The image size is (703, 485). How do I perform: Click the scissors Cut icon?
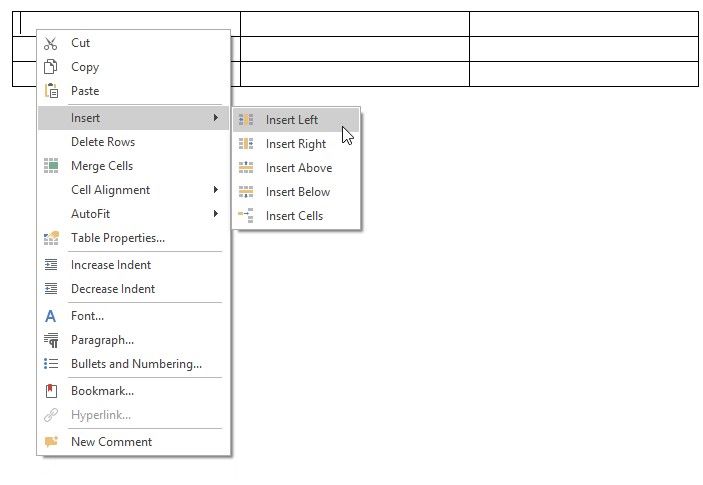[51, 43]
